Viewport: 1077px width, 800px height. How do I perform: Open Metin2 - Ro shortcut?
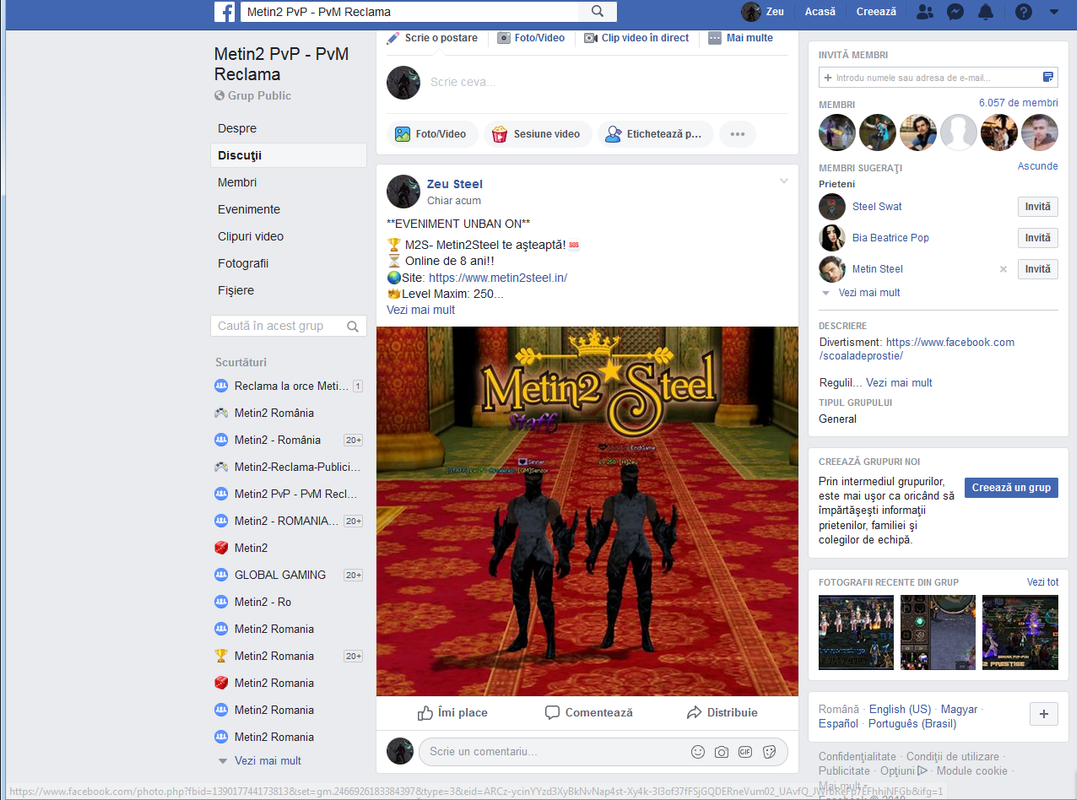pos(262,602)
